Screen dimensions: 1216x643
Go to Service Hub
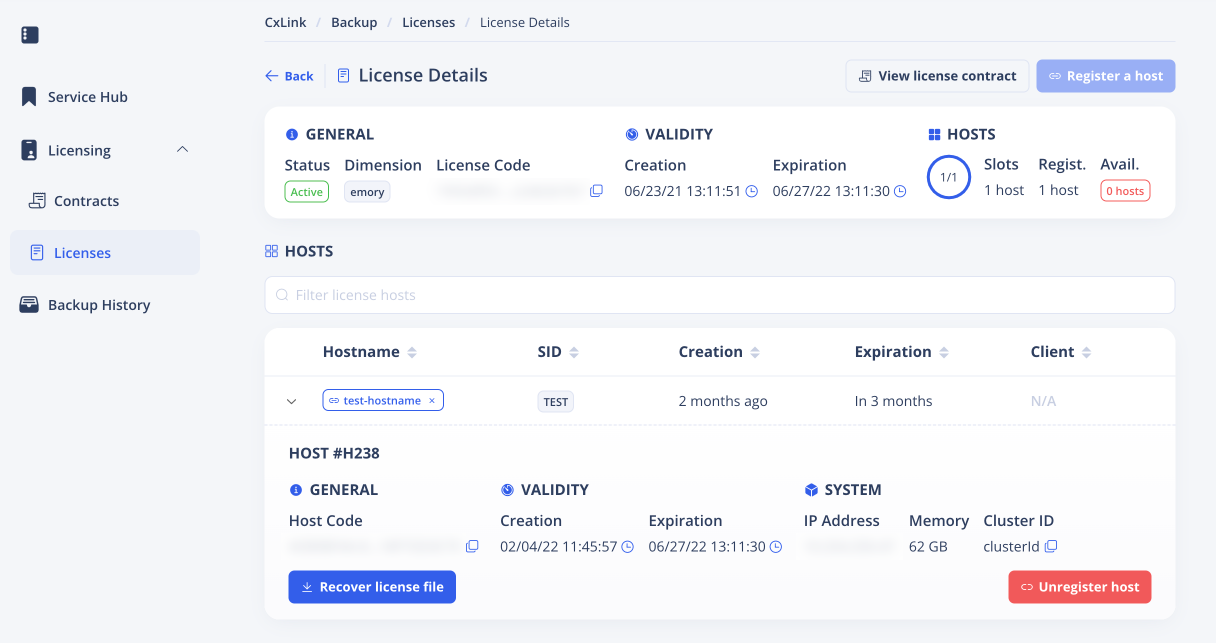(87, 97)
